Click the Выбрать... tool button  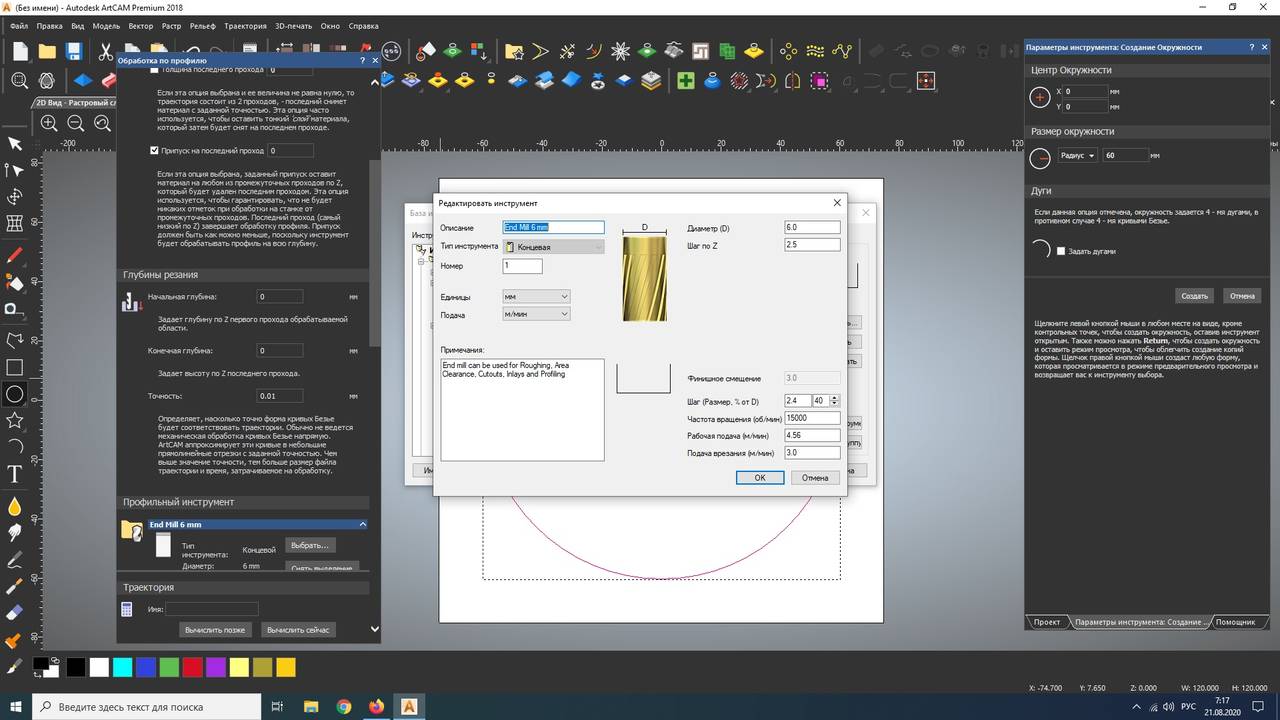coord(310,545)
